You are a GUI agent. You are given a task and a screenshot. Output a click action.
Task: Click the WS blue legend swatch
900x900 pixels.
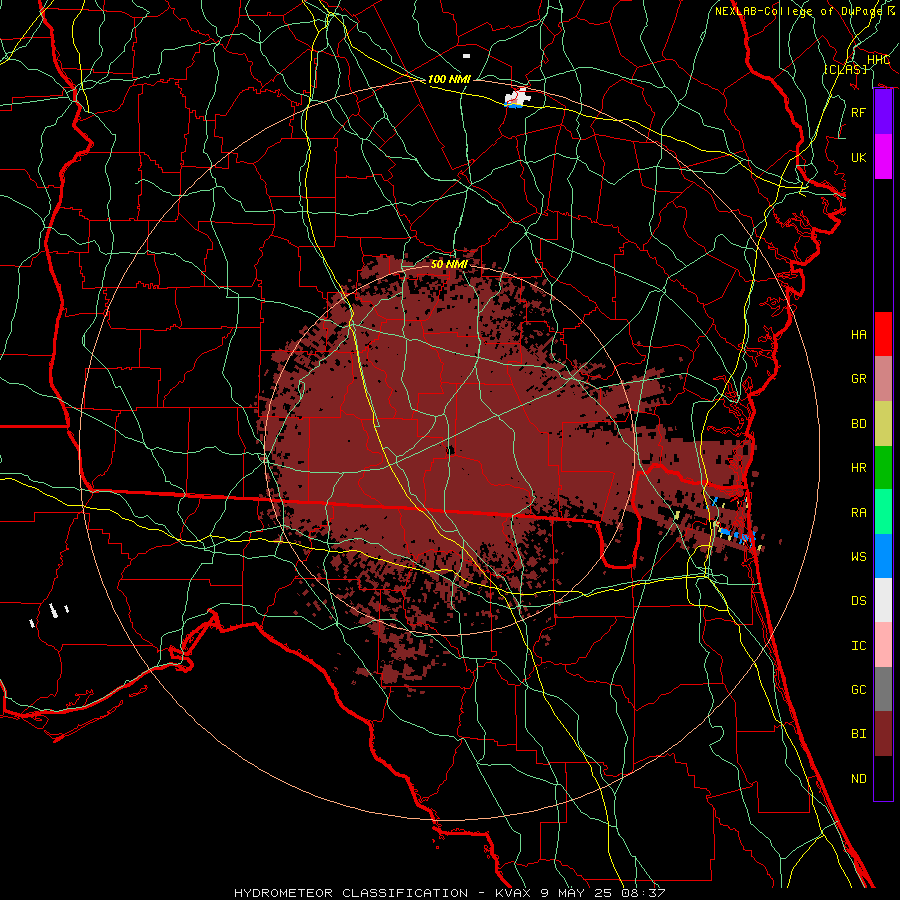coord(883,556)
